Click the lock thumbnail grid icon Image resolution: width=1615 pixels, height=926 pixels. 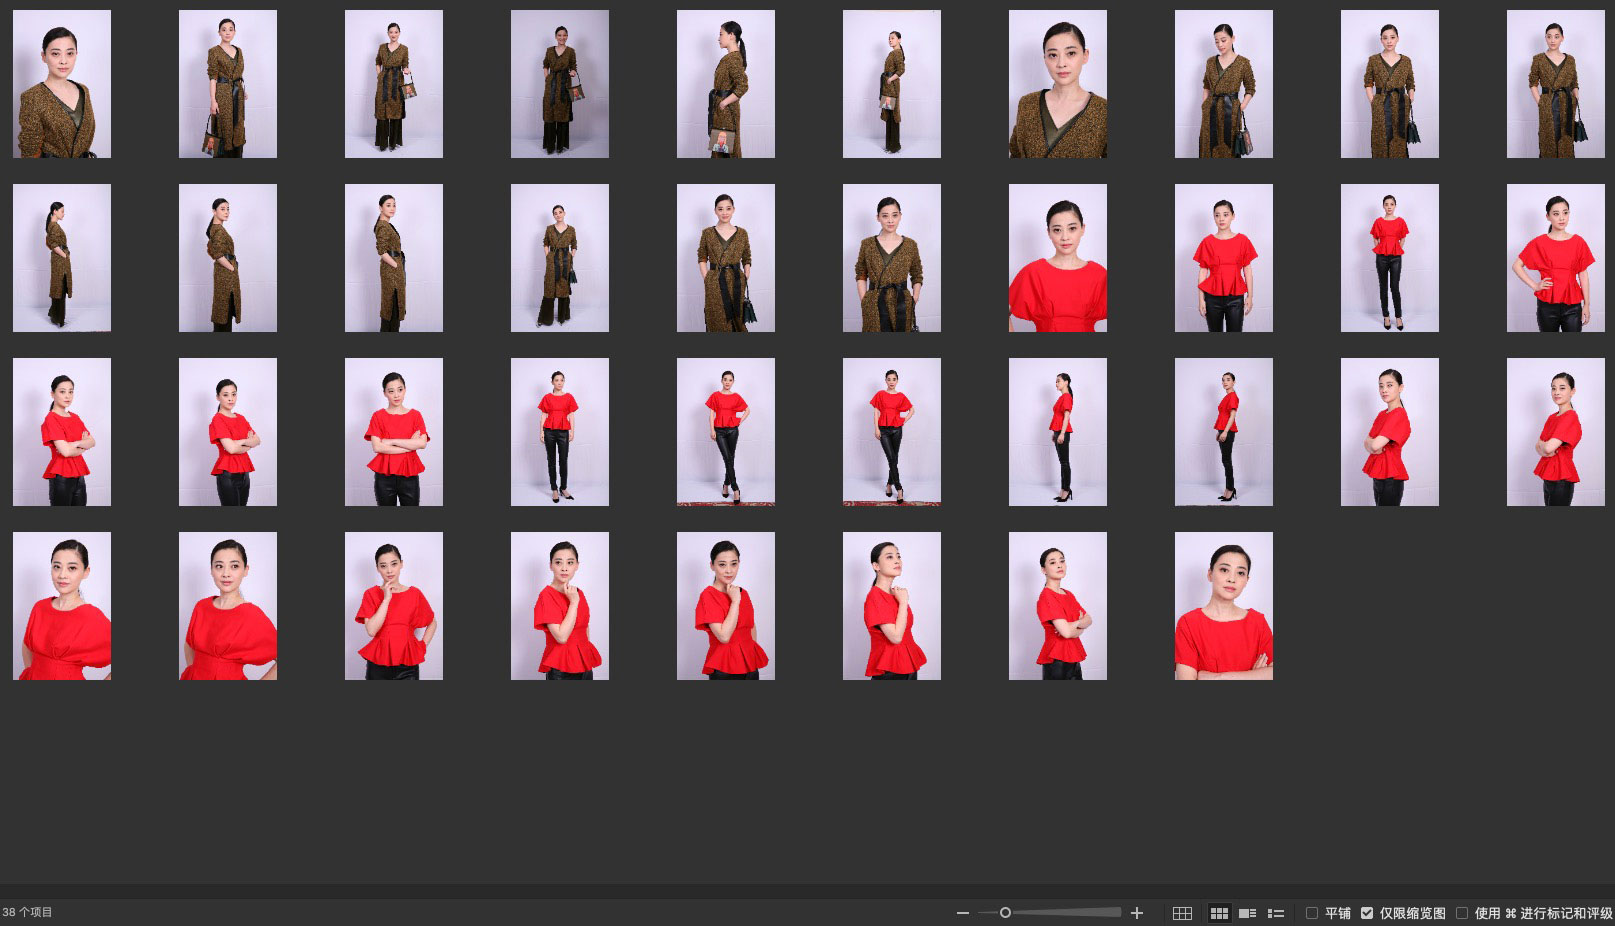pyautogui.click(x=1182, y=913)
